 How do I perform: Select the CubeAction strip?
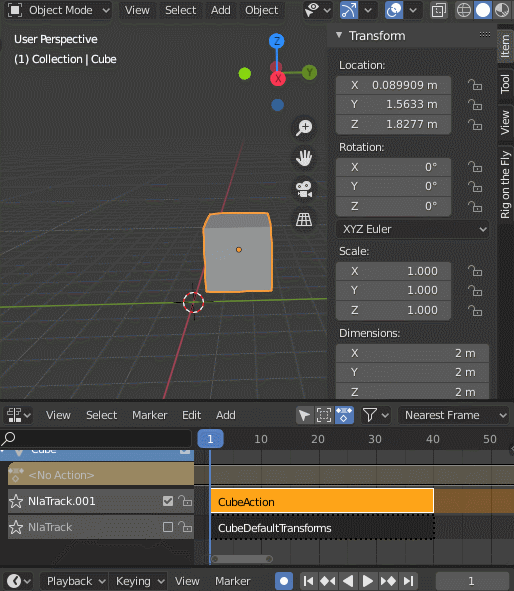[x=322, y=501]
